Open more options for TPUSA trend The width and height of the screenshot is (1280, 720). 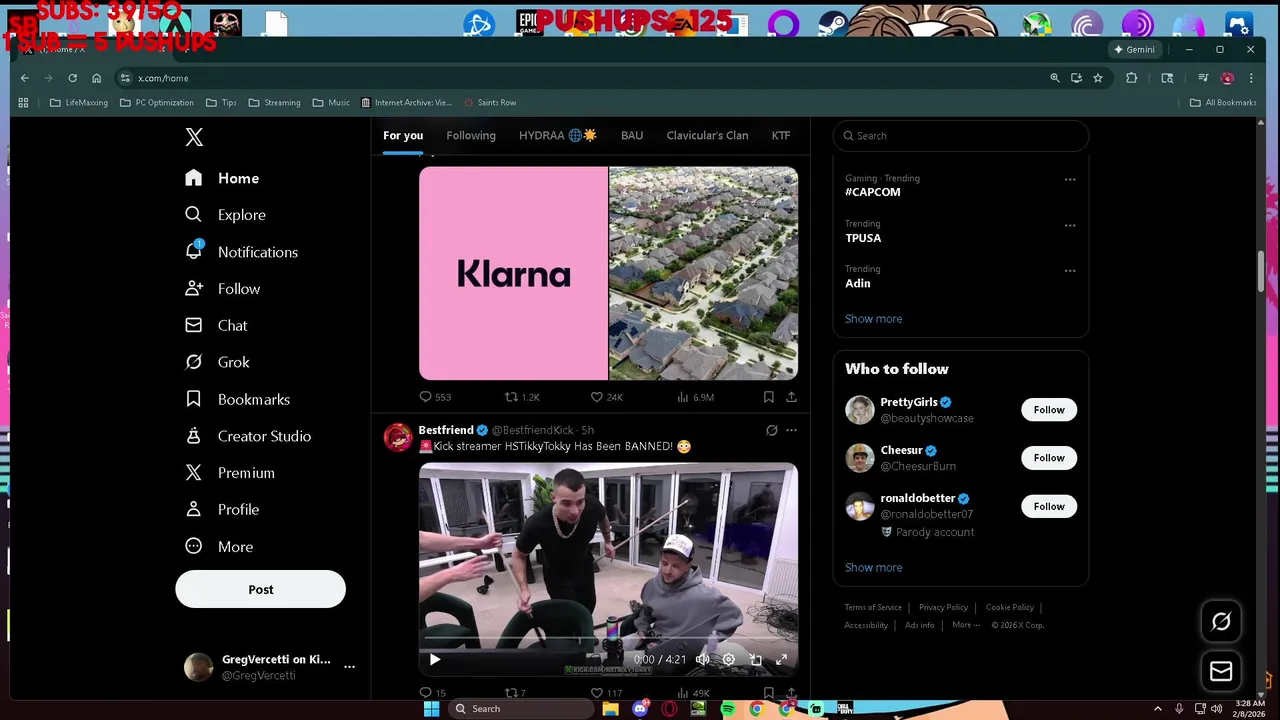(1070, 225)
